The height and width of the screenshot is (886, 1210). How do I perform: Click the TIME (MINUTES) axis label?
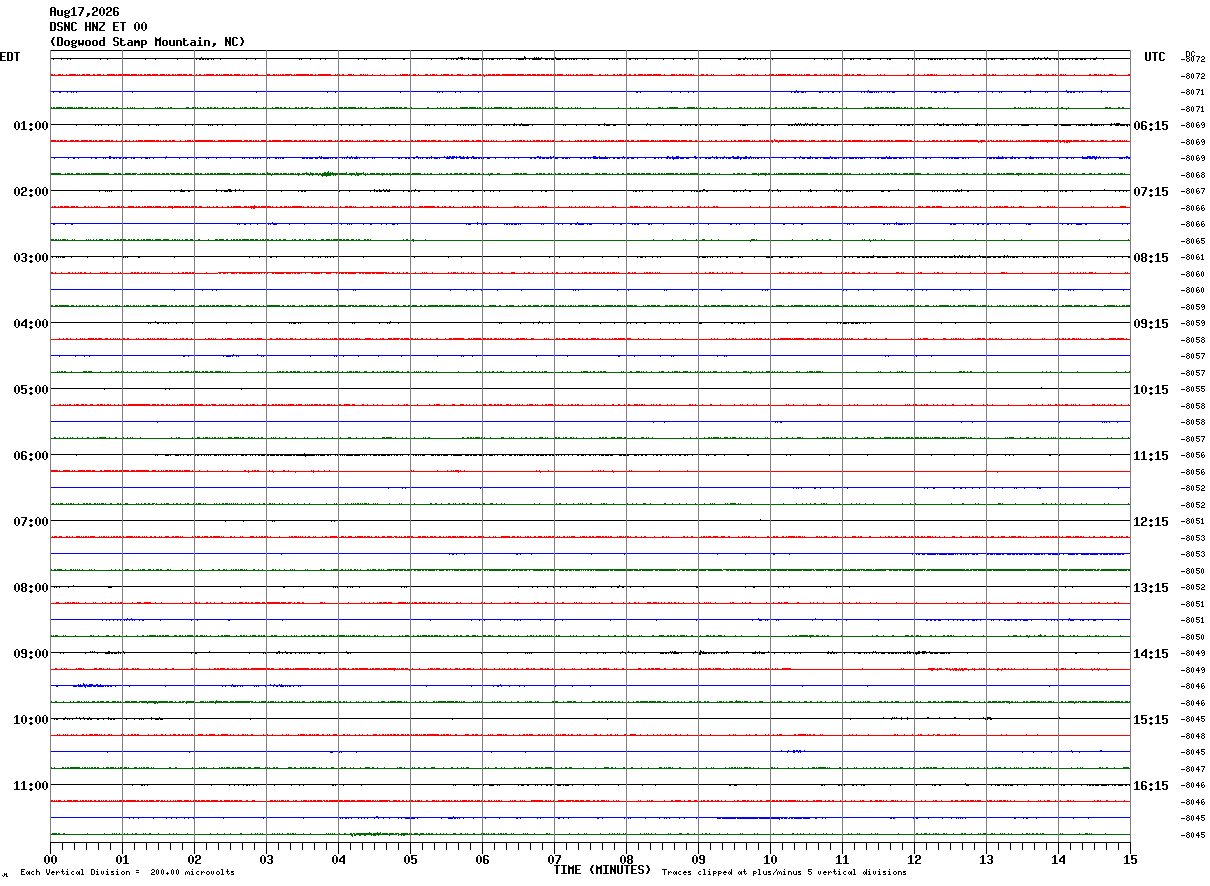pyautogui.click(x=602, y=870)
